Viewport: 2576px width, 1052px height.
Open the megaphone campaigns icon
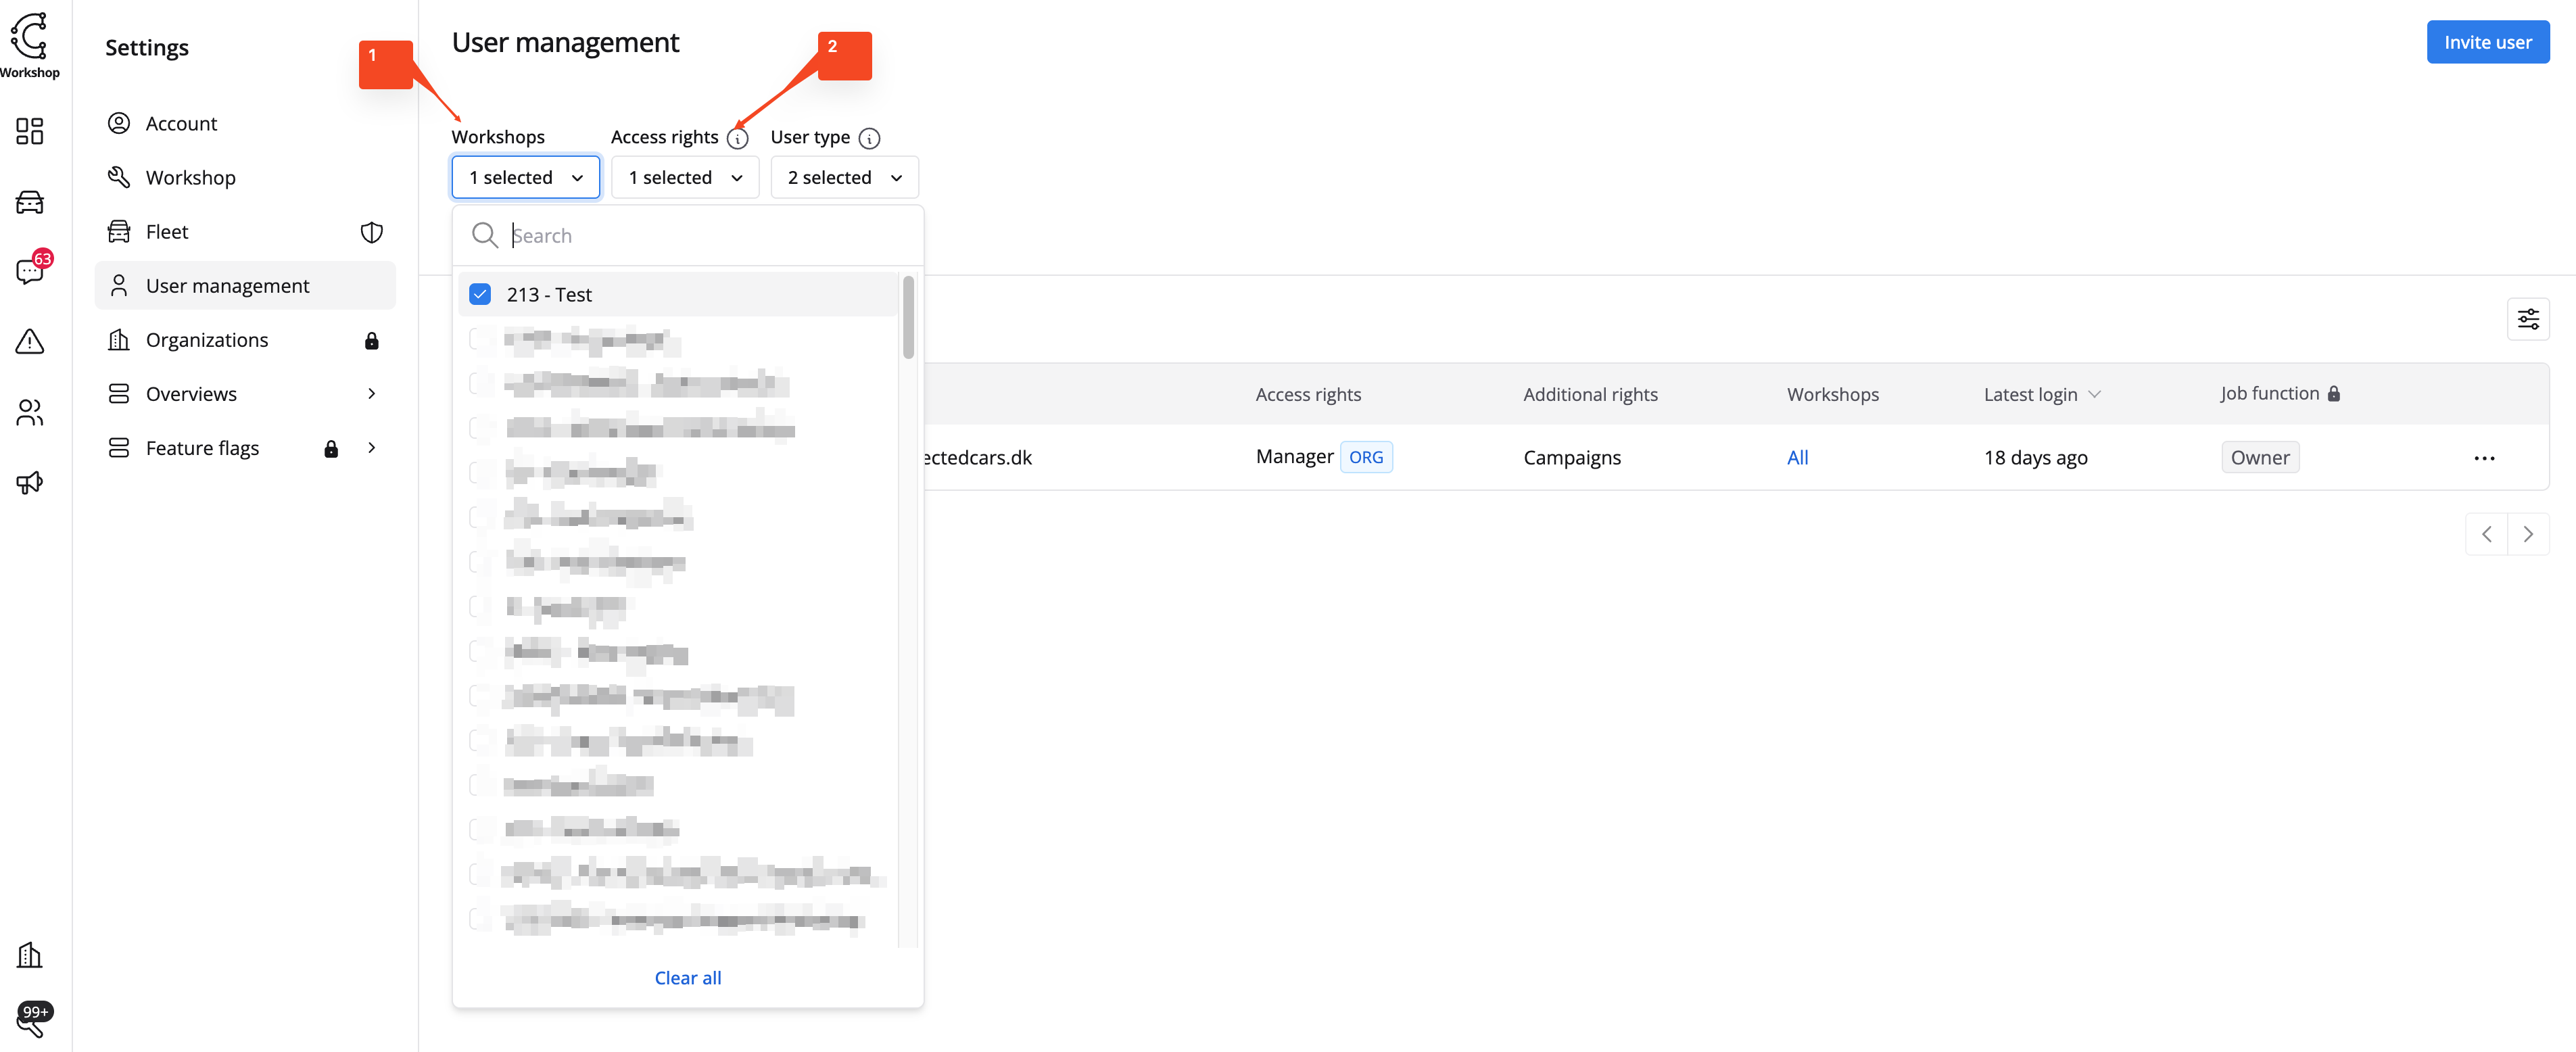[x=30, y=483]
